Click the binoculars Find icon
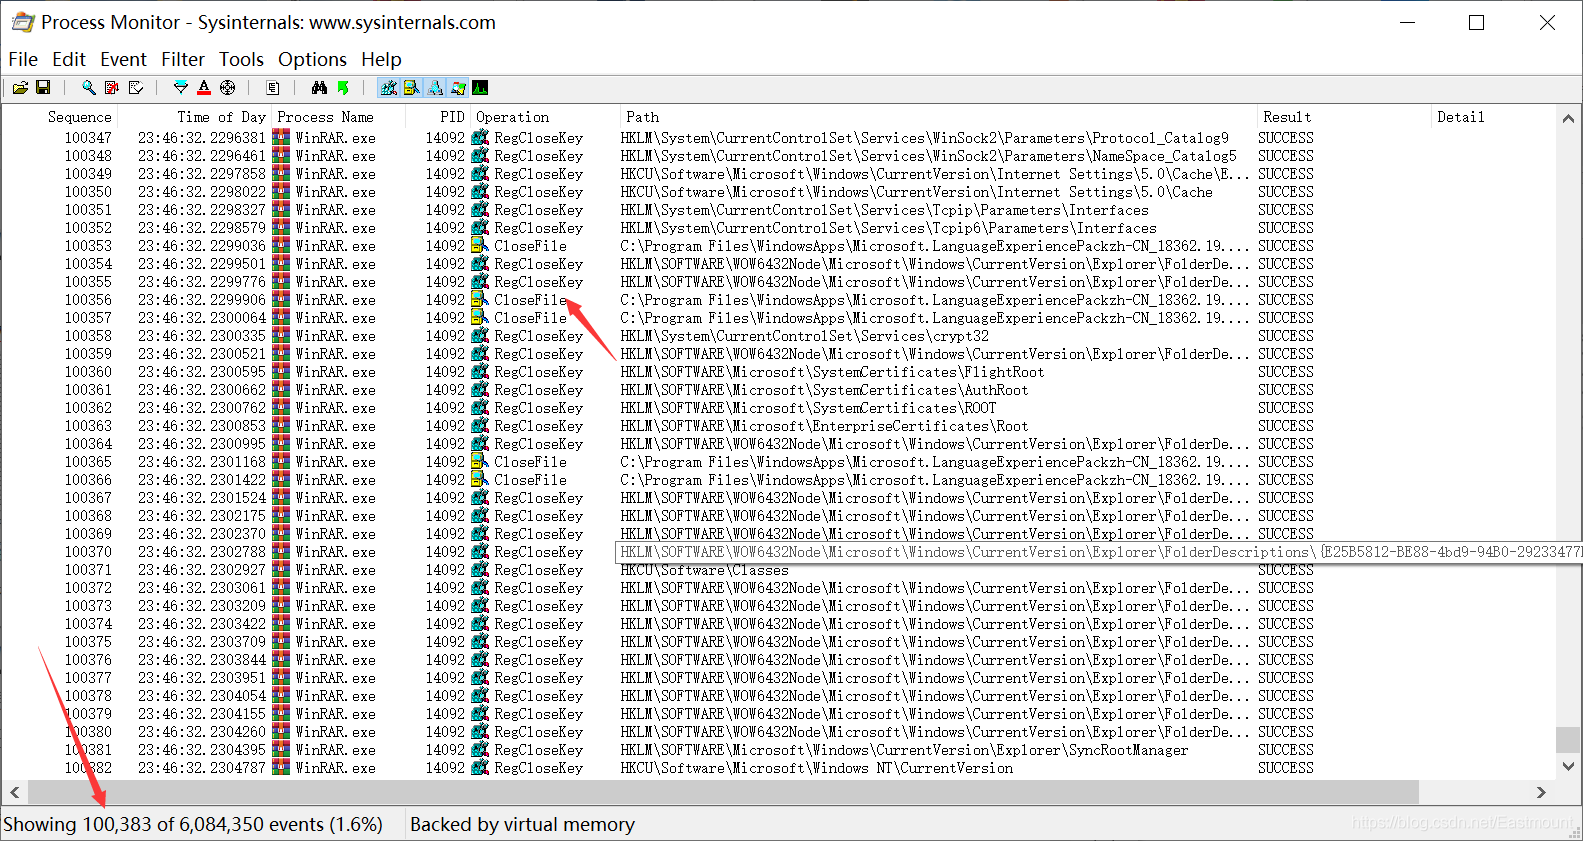Screen dimensions: 1583x841 click(x=319, y=88)
